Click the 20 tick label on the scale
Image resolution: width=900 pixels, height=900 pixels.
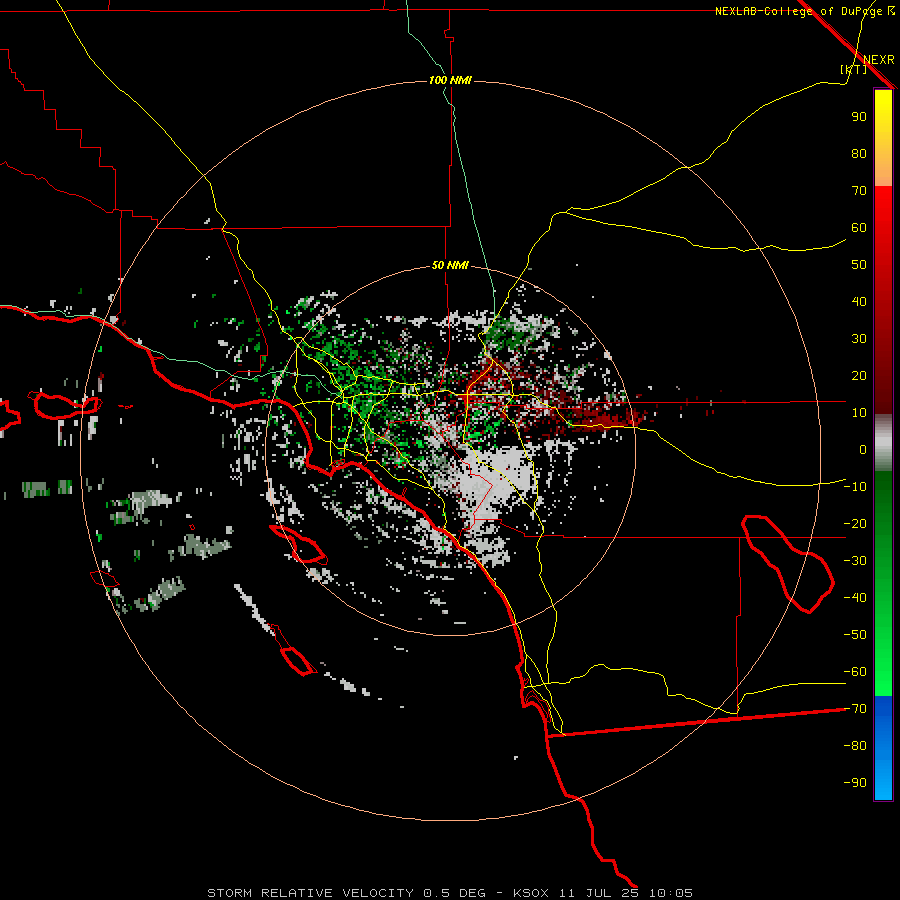(859, 375)
